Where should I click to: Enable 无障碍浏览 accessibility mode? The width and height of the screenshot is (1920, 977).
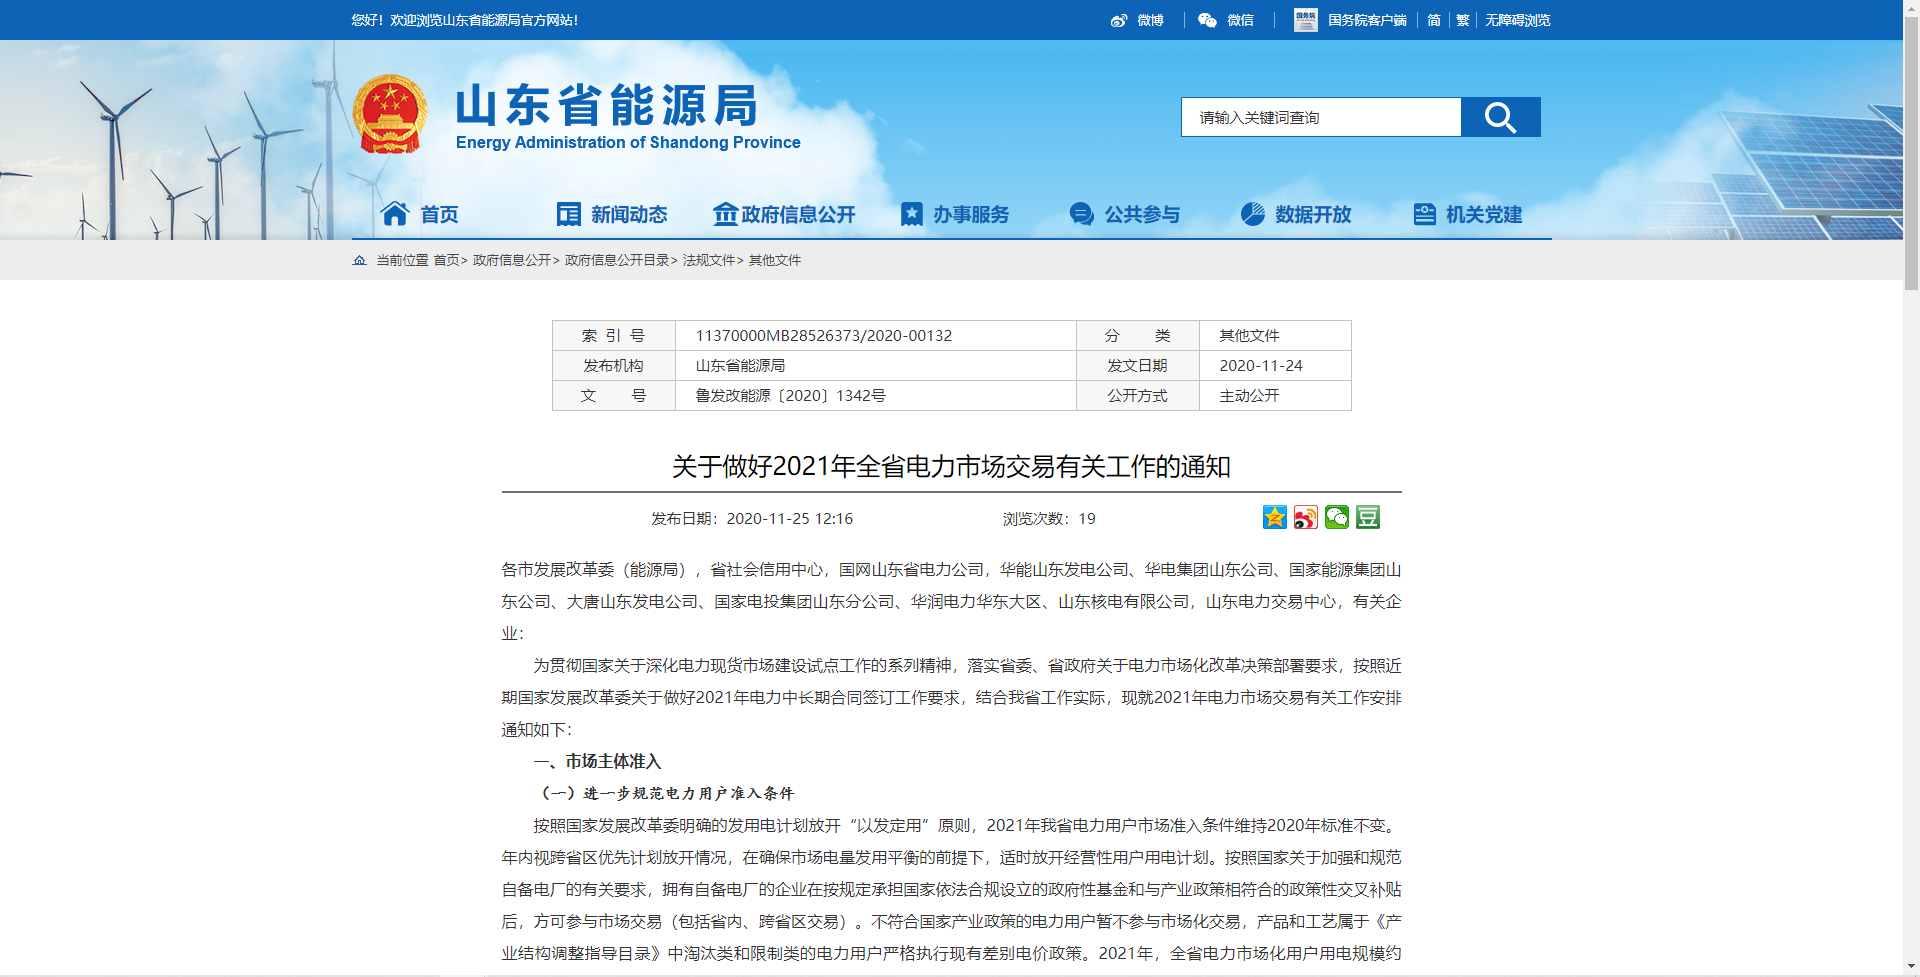coord(1516,20)
